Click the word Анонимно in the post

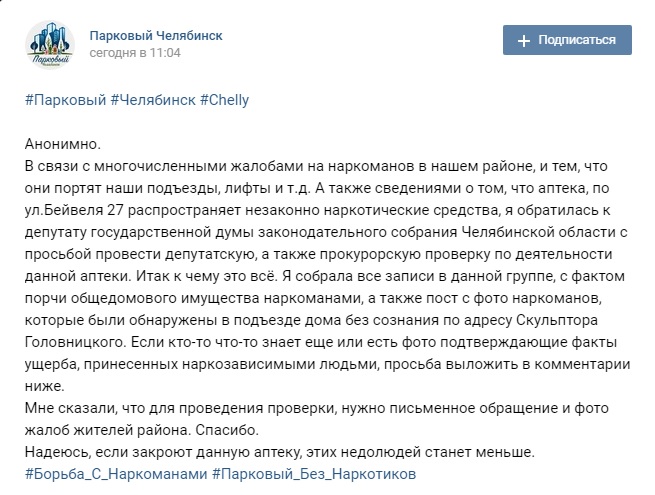click(60, 145)
